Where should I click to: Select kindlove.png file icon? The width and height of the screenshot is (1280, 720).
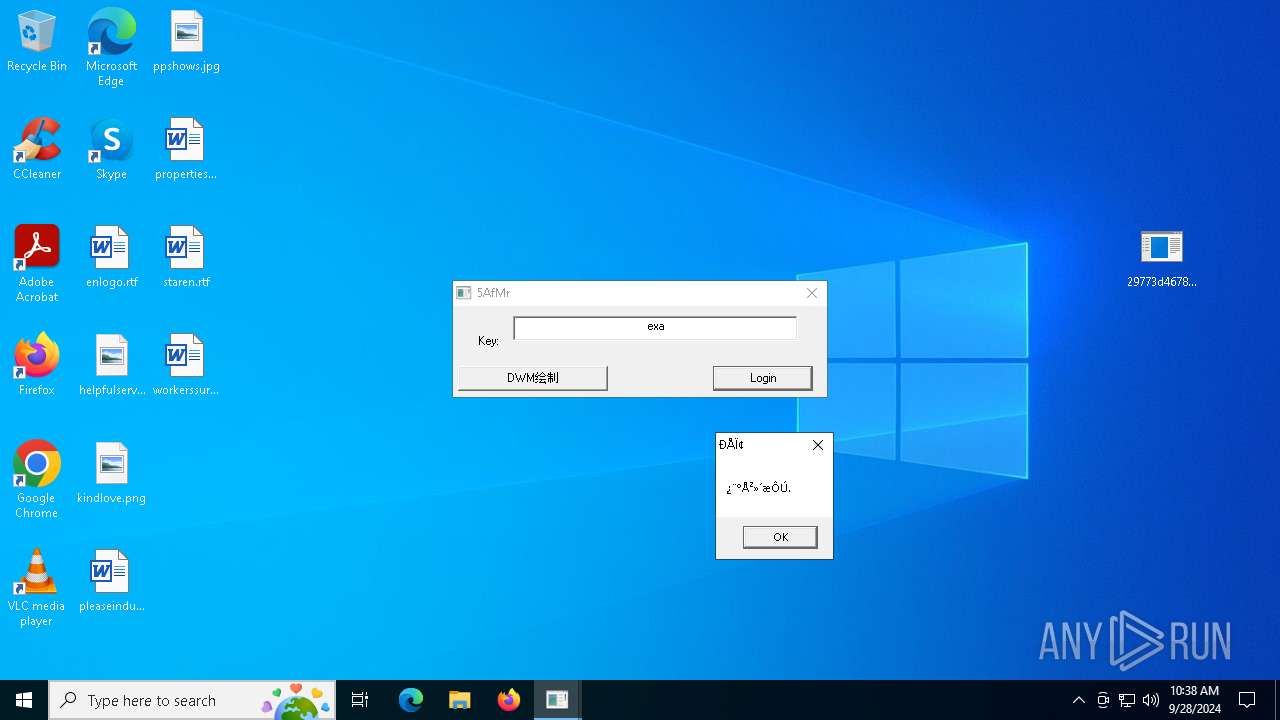point(111,474)
